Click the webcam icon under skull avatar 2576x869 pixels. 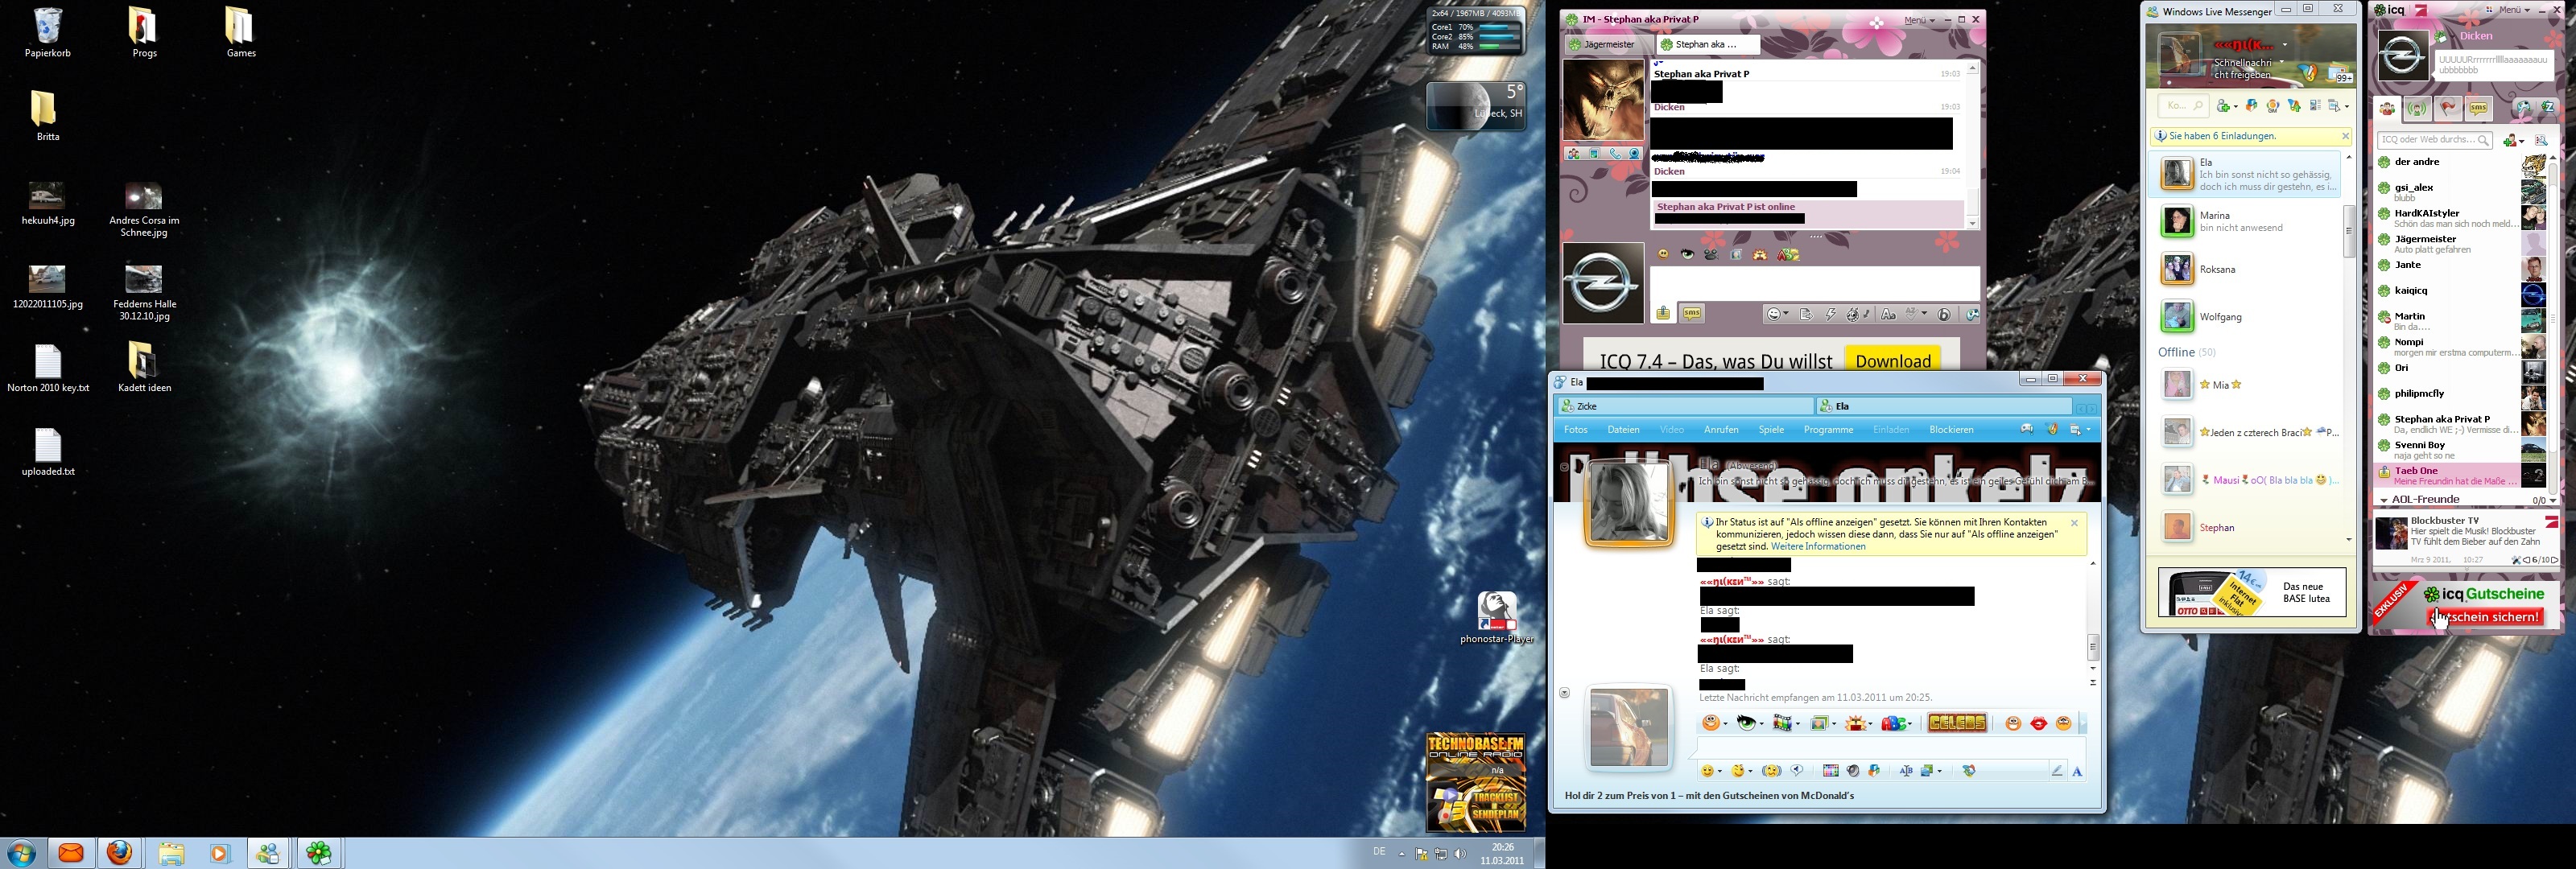point(1634,154)
